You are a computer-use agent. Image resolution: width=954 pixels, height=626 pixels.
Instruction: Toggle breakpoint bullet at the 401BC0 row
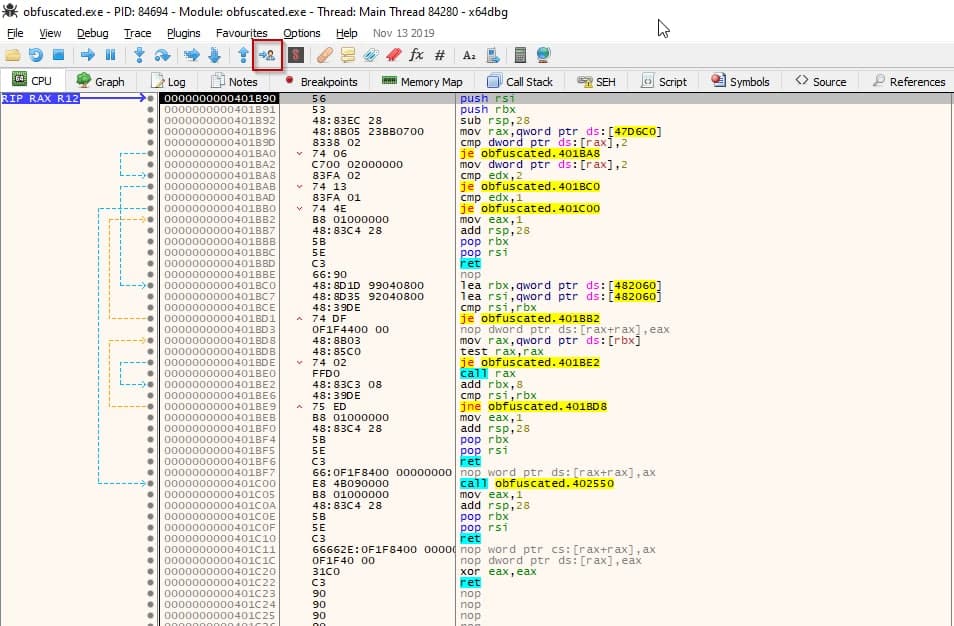[x=150, y=286]
